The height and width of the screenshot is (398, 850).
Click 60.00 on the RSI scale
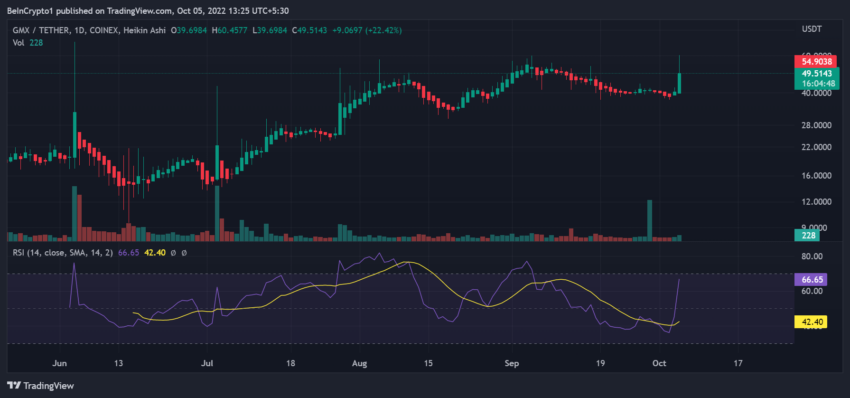pyautogui.click(x=812, y=291)
